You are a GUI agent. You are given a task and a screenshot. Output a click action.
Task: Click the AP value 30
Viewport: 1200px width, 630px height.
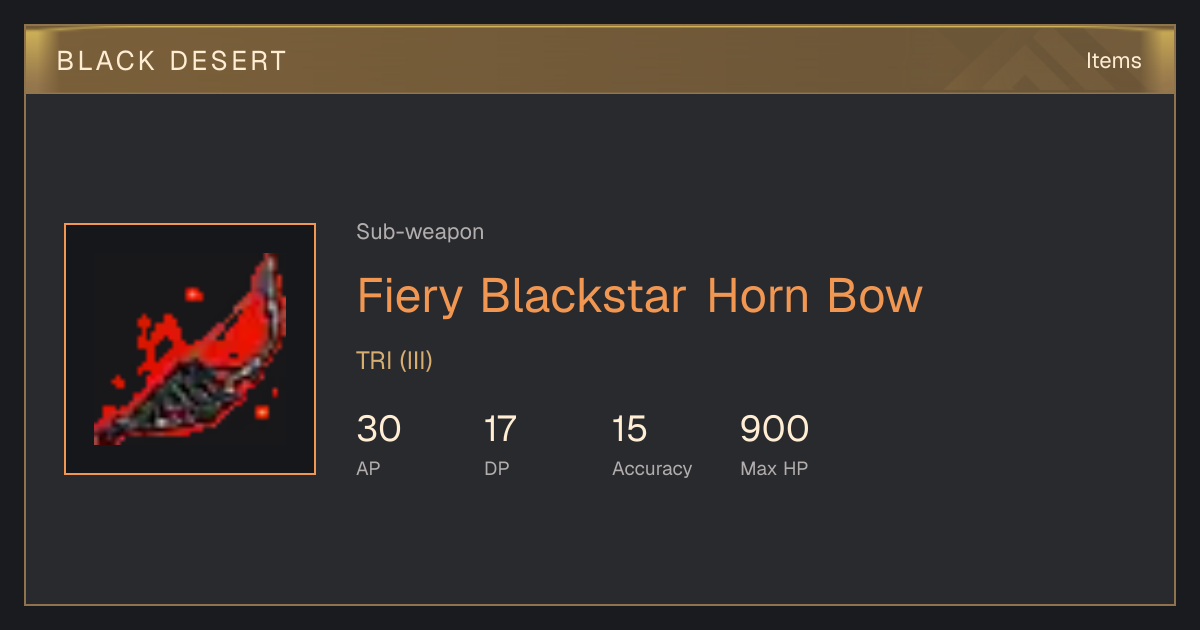tap(379, 429)
